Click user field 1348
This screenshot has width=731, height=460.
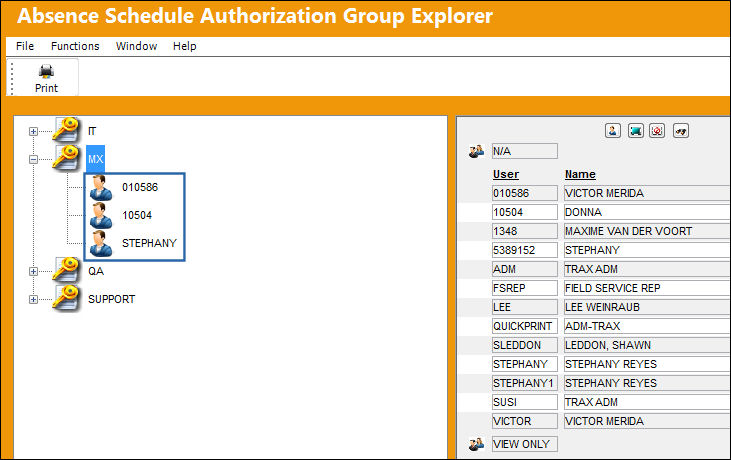[x=524, y=231]
